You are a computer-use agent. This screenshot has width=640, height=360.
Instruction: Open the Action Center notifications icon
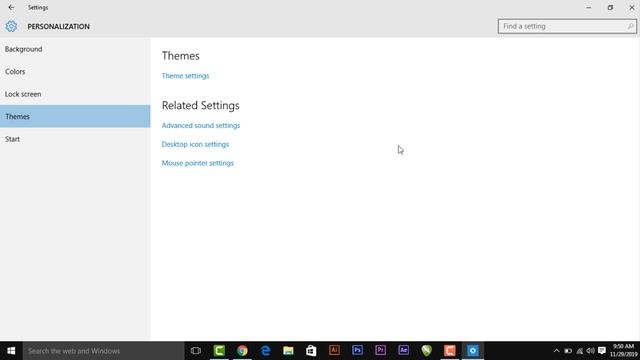click(602, 350)
